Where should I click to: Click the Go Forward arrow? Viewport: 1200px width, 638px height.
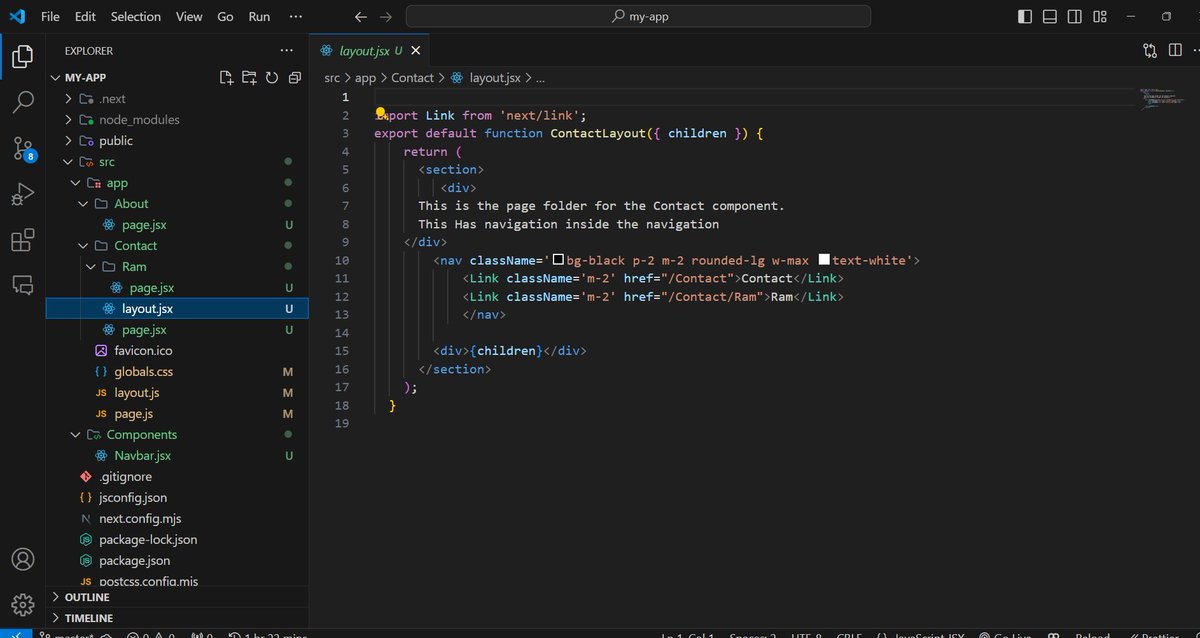pyautogui.click(x=386, y=17)
